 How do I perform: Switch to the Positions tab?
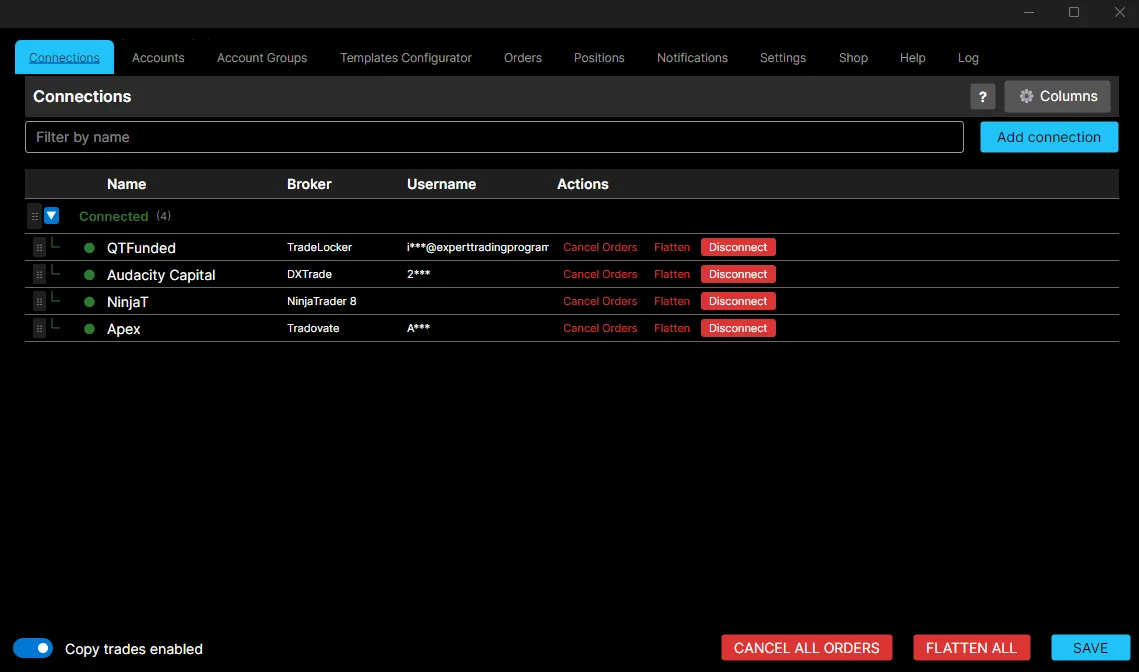pos(599,57)
